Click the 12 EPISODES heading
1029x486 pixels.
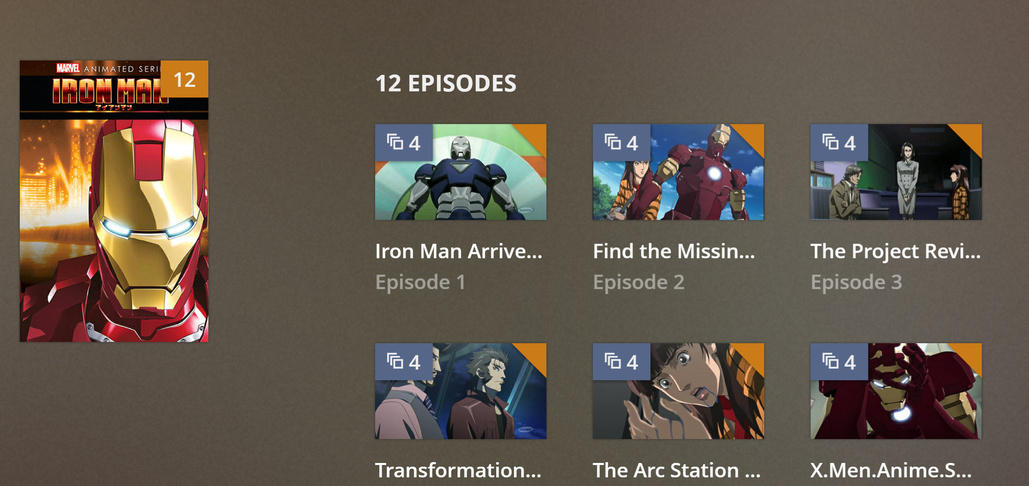pyautogui.click(x=446, y=83)
